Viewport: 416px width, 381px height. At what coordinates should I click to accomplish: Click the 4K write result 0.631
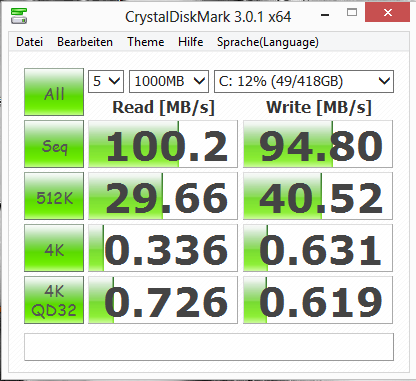point(318,248)
